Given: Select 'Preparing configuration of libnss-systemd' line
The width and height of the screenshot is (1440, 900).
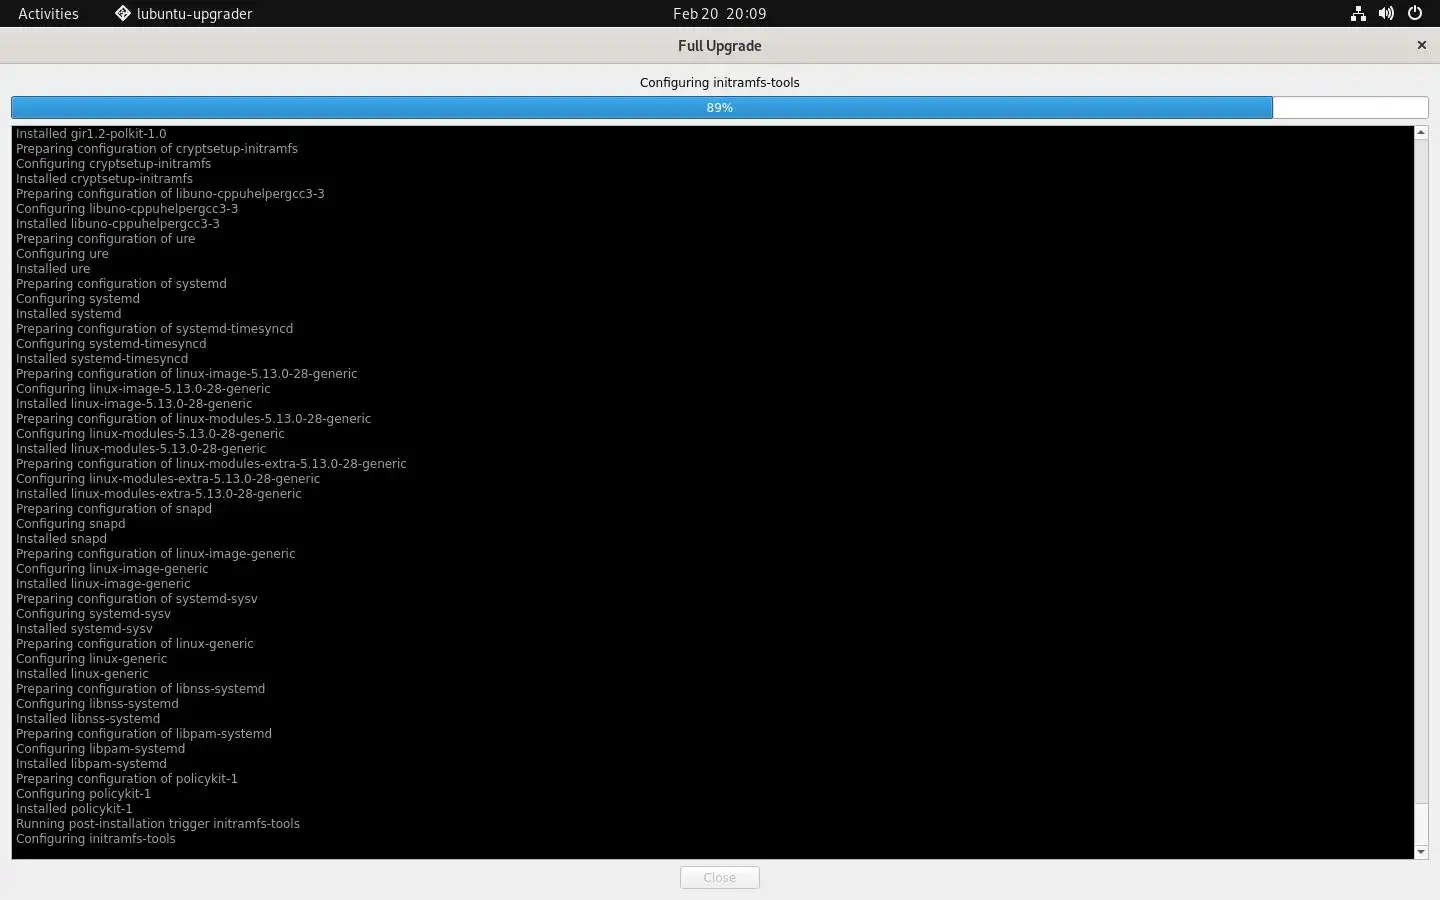Looking at the screenshot, I should click(x=140, y=688).
